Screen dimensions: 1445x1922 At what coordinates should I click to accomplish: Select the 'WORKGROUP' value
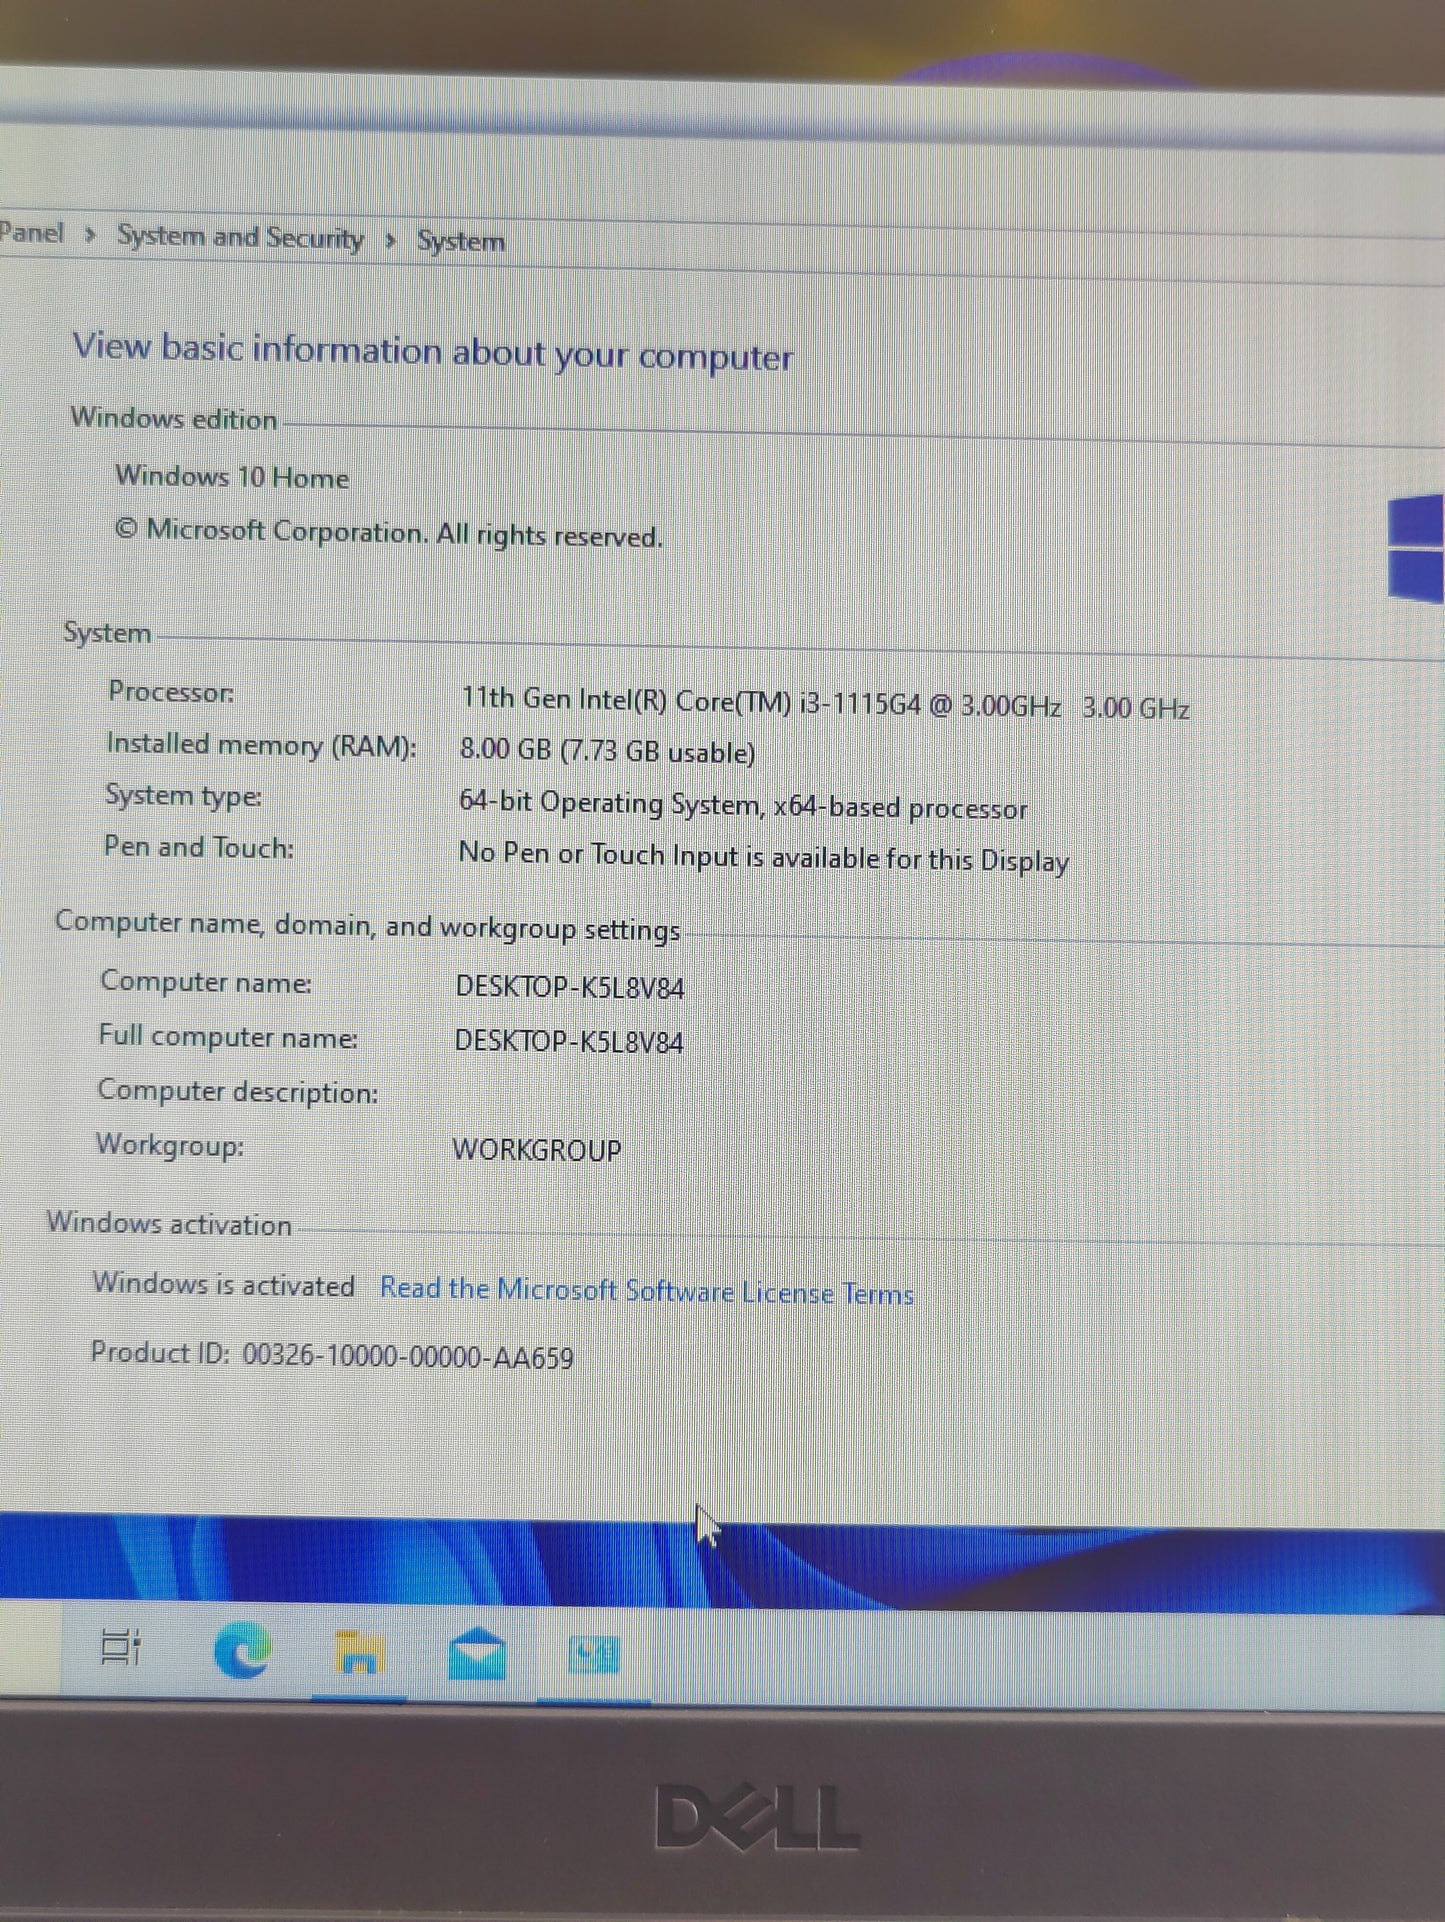[x=536, y=1149]
